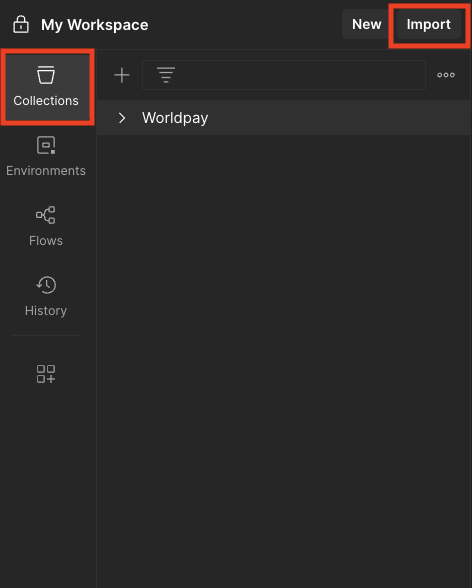Screen dimensions: 472x588
Task: Click the workspace lock icon
Action: tap(21, 25)
